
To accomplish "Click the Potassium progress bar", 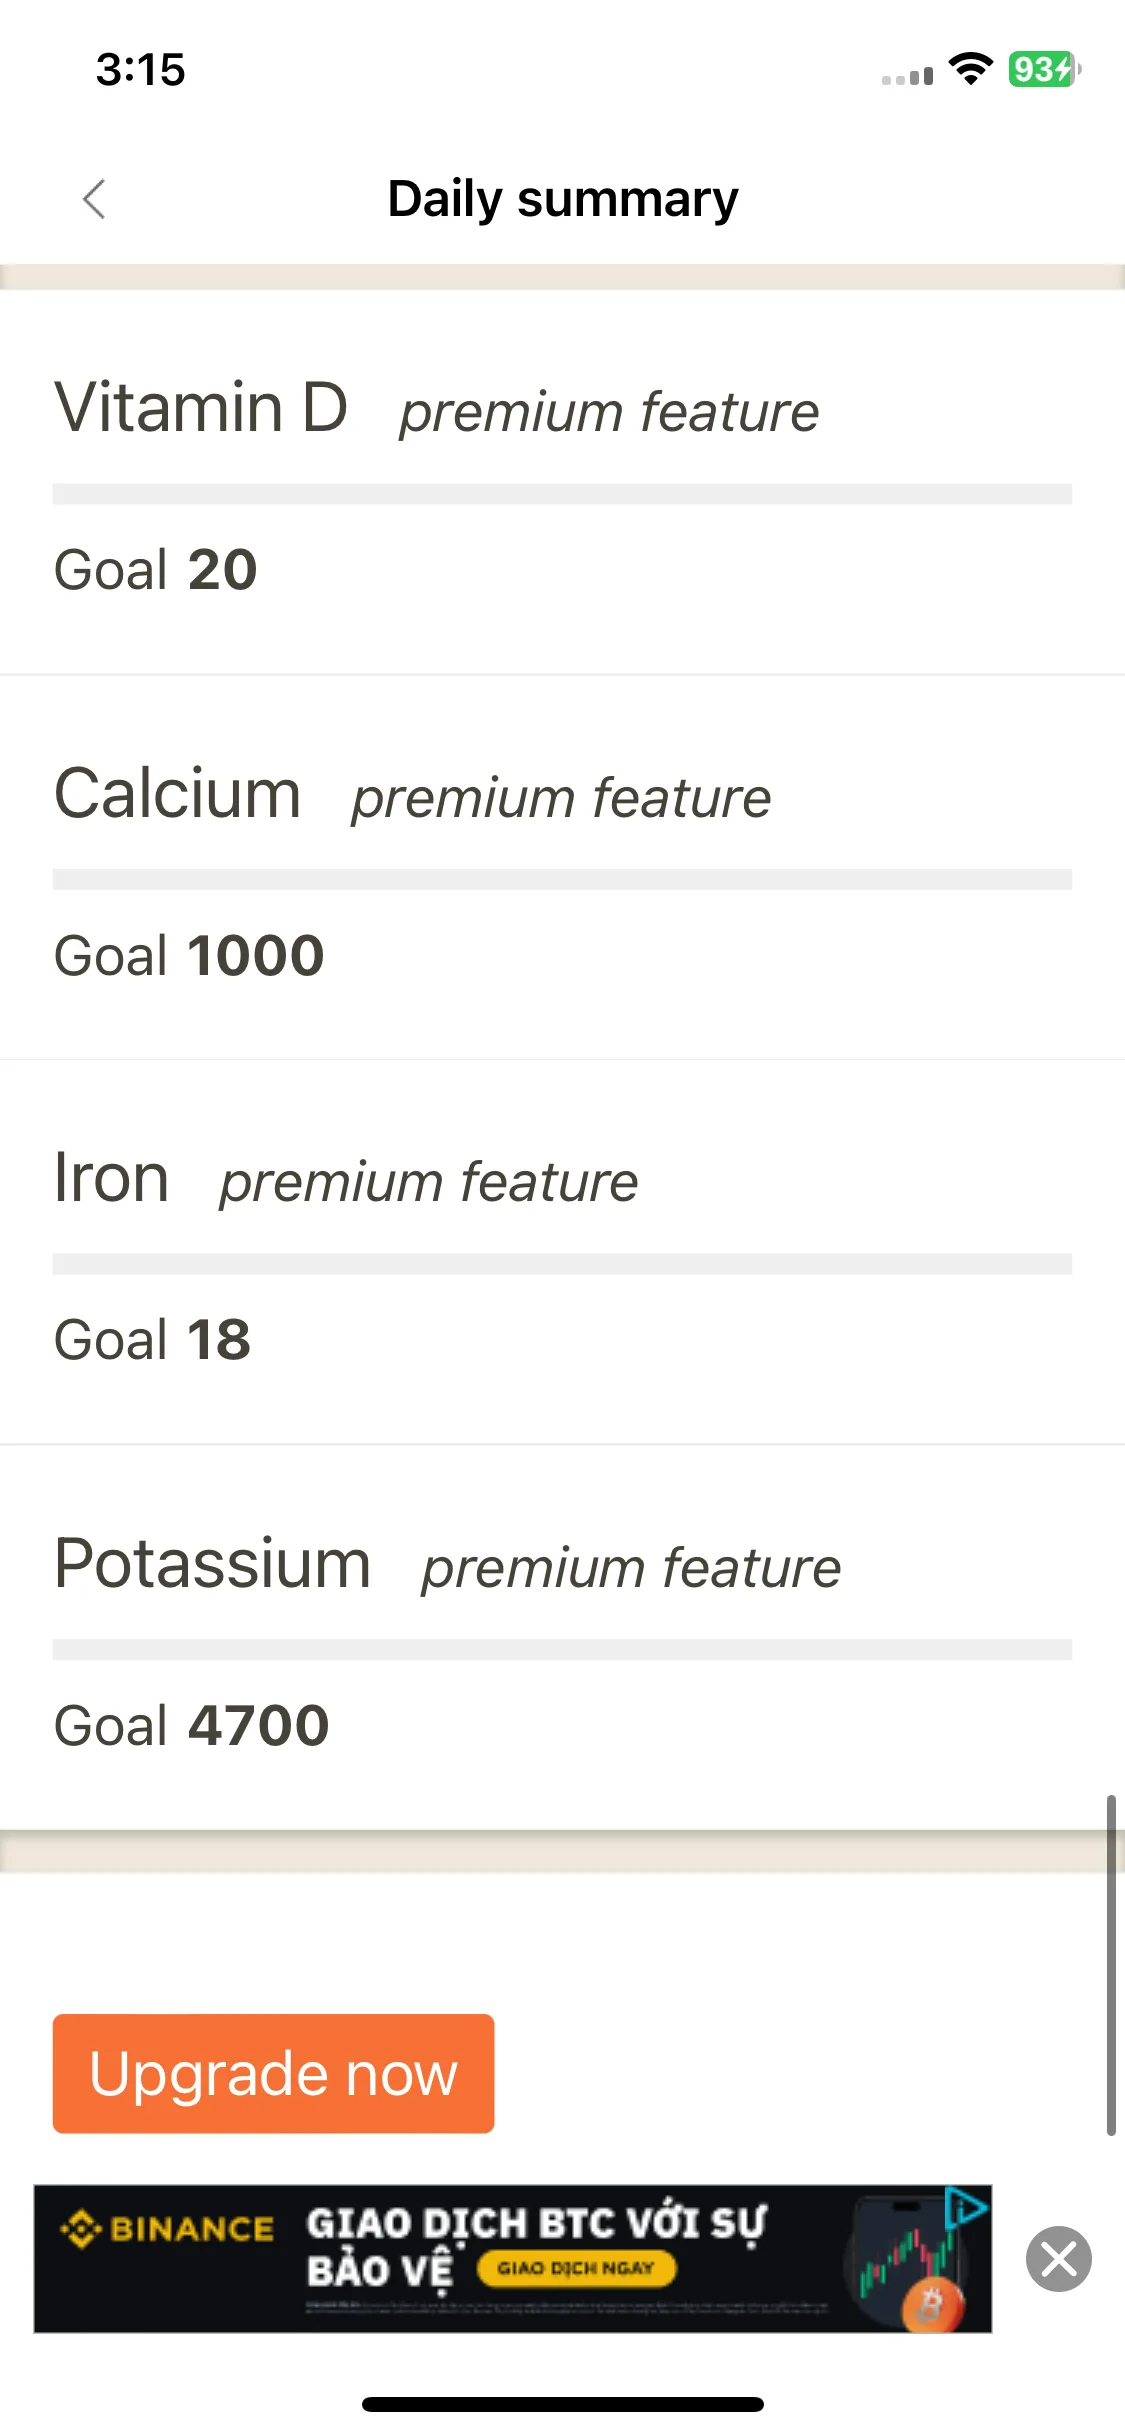I will [562, 1649].
